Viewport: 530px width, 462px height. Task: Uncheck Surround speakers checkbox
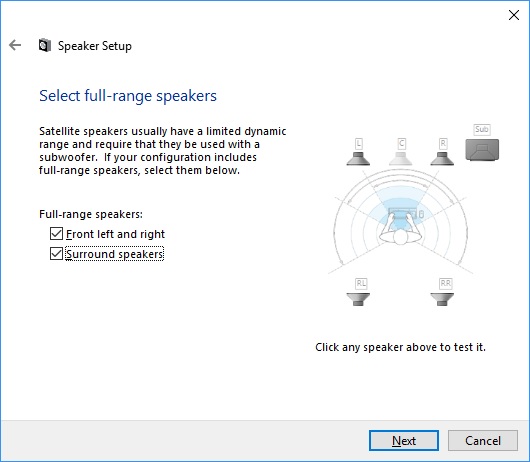tap(56, 253)
